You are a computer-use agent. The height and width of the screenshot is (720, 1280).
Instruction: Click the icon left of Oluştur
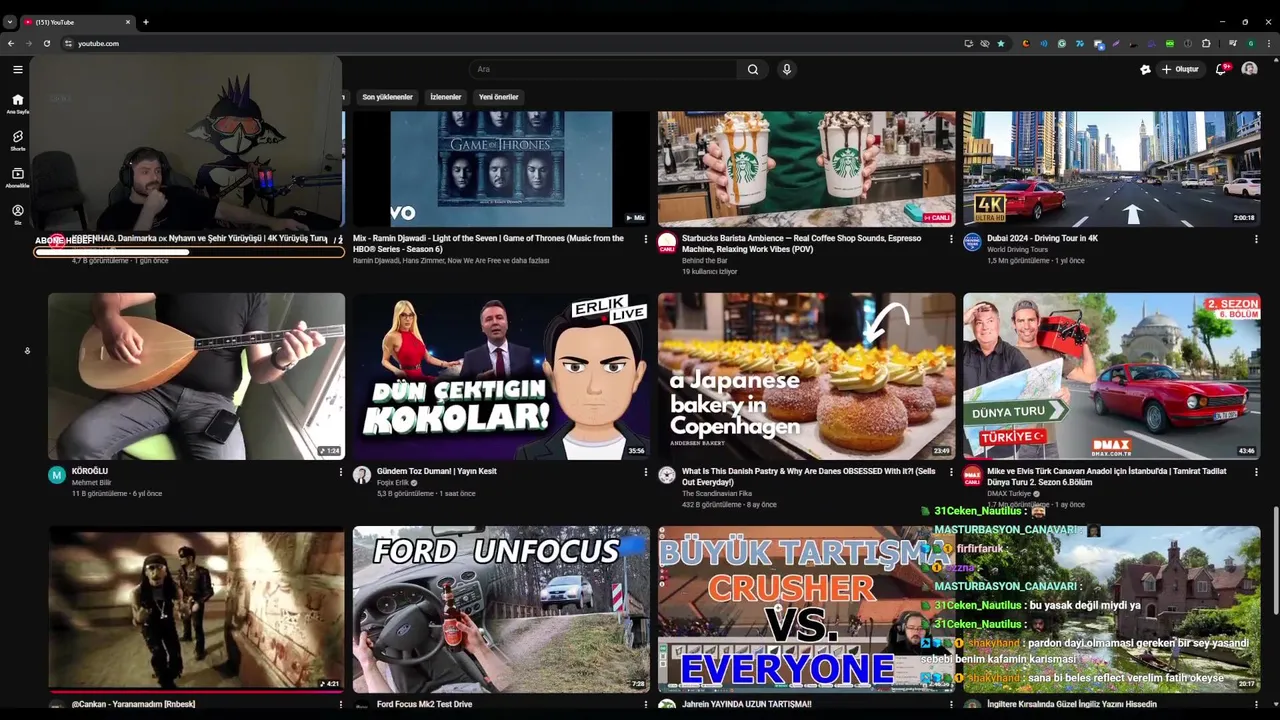pos(1145,69)
